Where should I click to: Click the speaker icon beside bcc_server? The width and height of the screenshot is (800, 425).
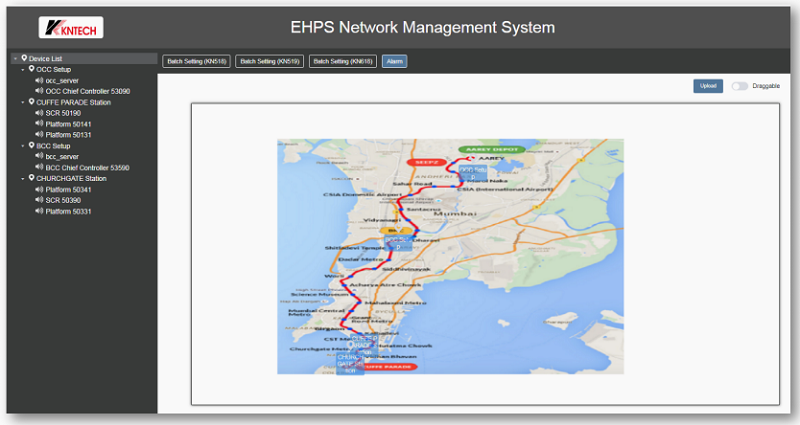coord(39,156)
